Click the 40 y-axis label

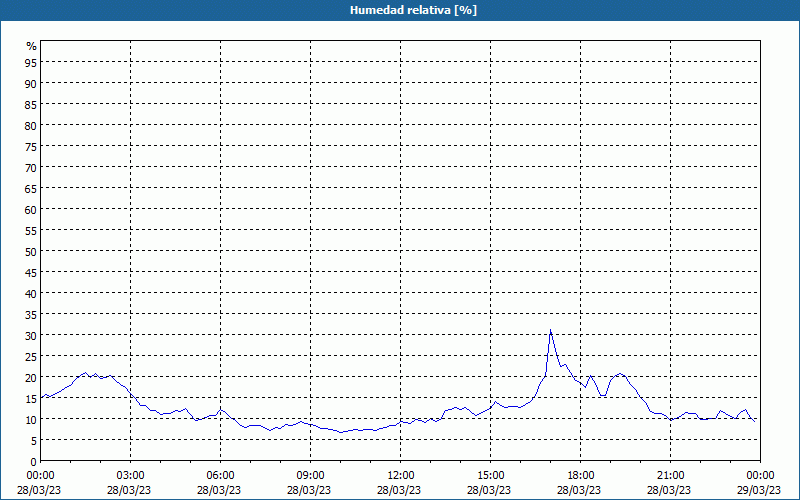pyautogui.click(x=31, y=294)
